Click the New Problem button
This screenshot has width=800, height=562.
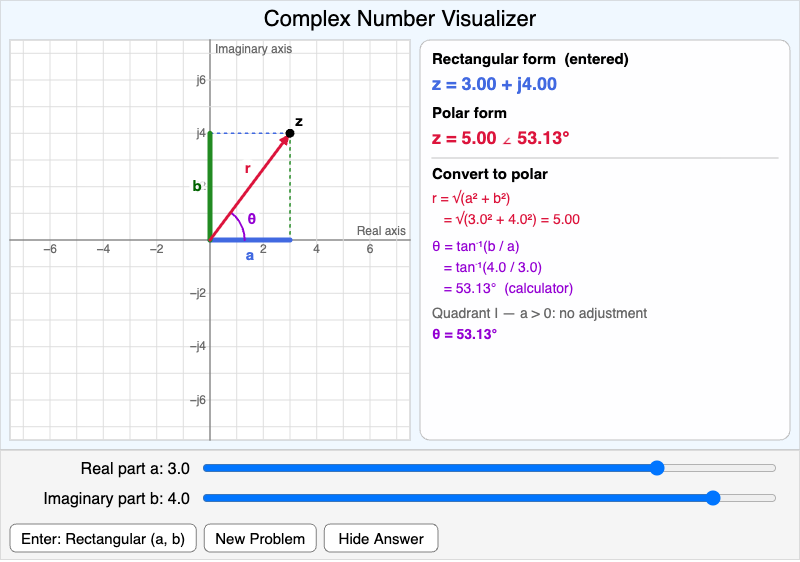[x=260, y=539]
